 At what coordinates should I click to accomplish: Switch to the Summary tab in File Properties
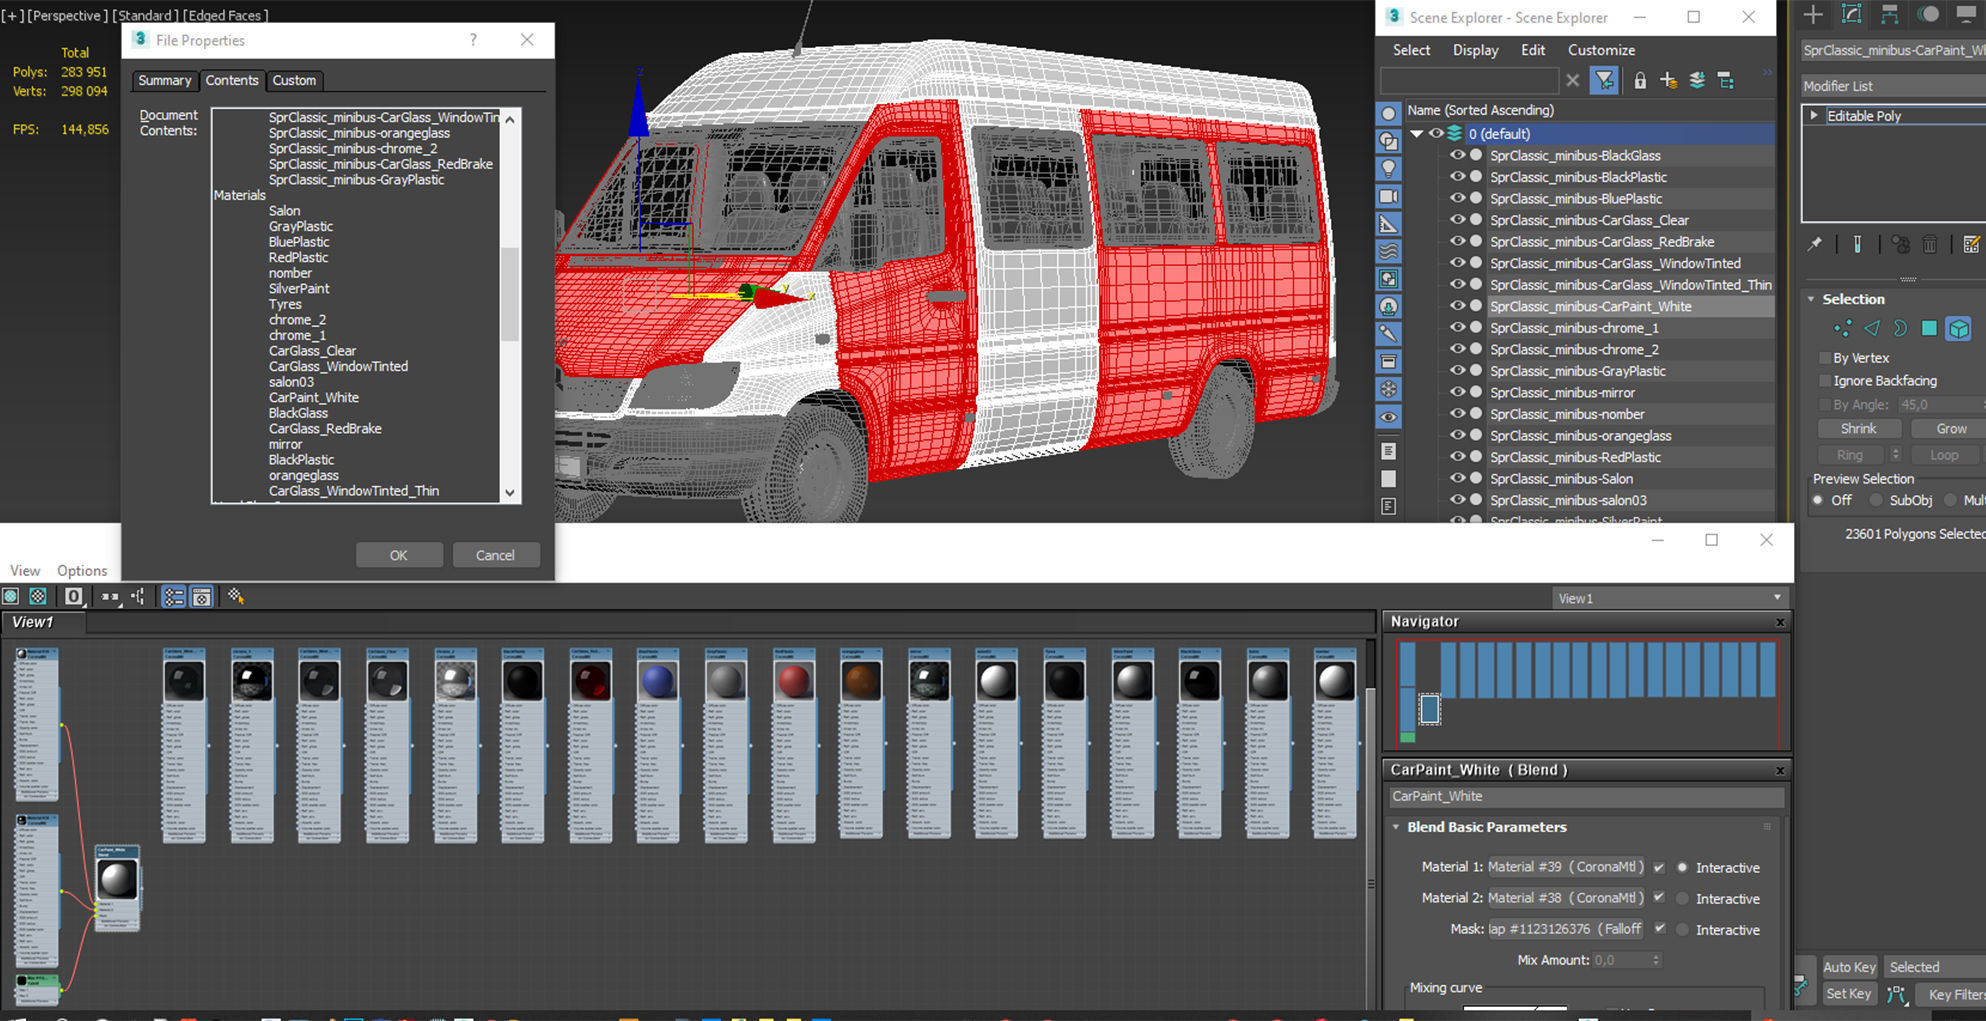[x=164, y=80]
